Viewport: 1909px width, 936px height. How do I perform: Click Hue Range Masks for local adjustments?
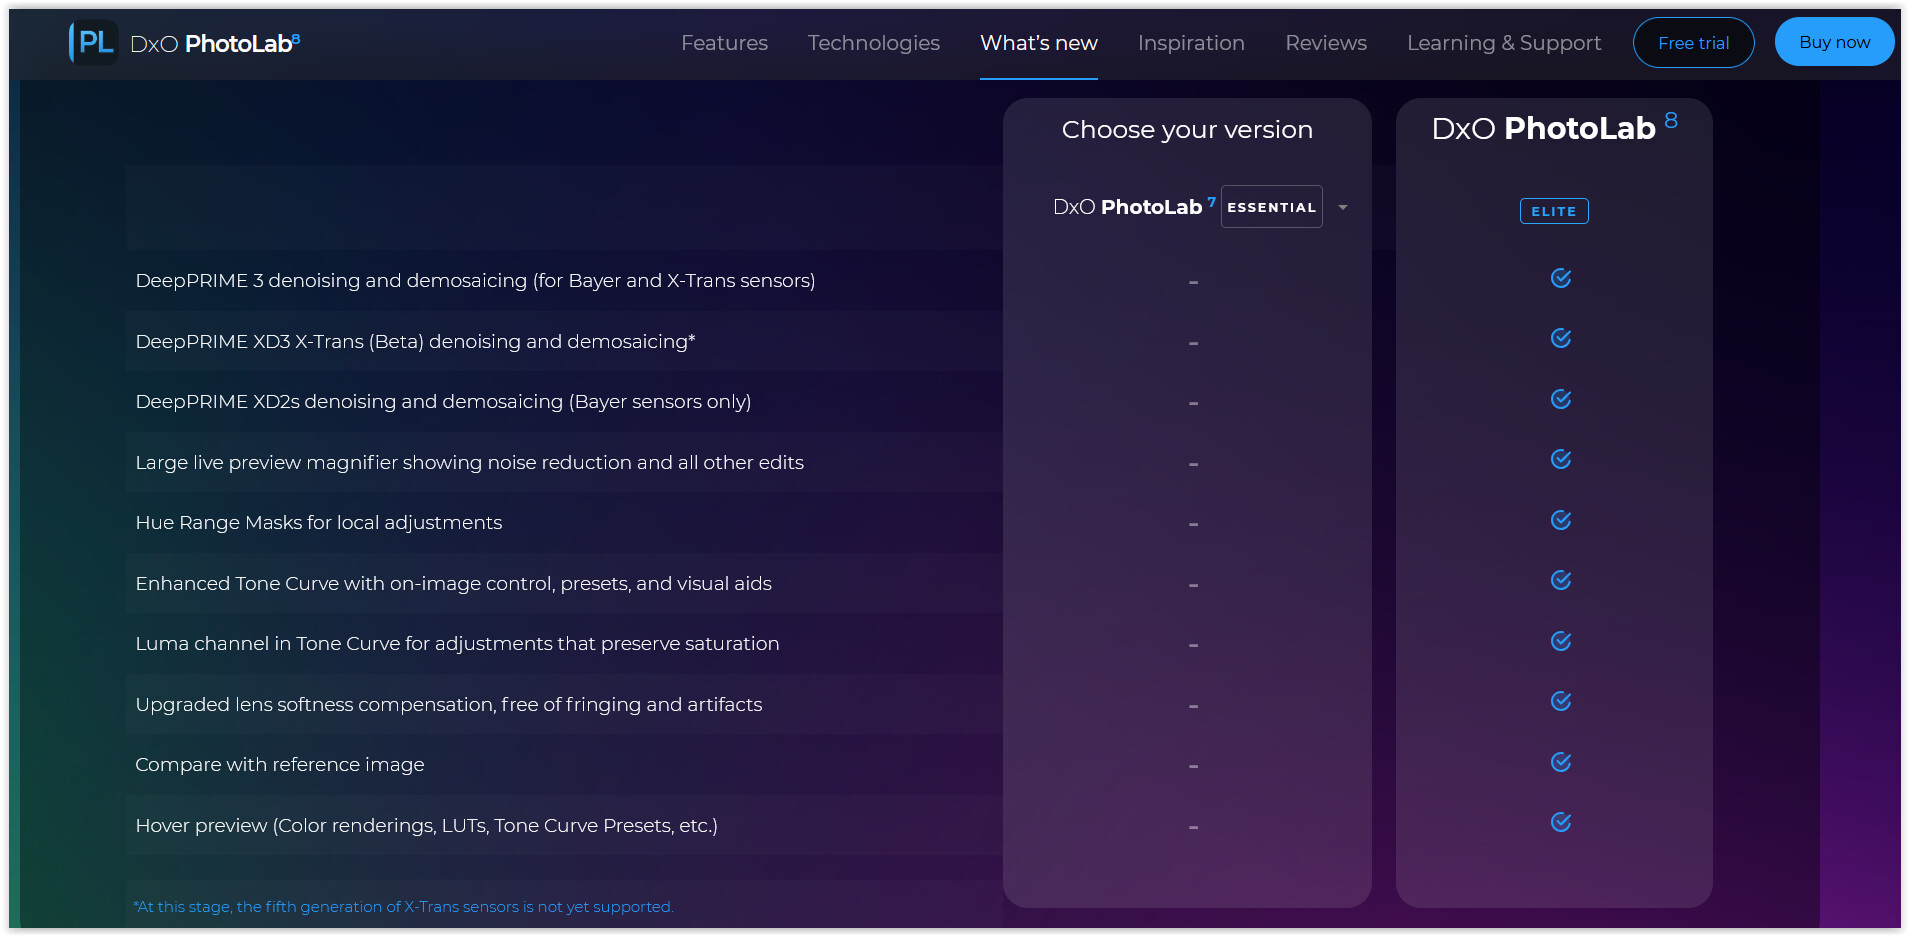[318, 523]
